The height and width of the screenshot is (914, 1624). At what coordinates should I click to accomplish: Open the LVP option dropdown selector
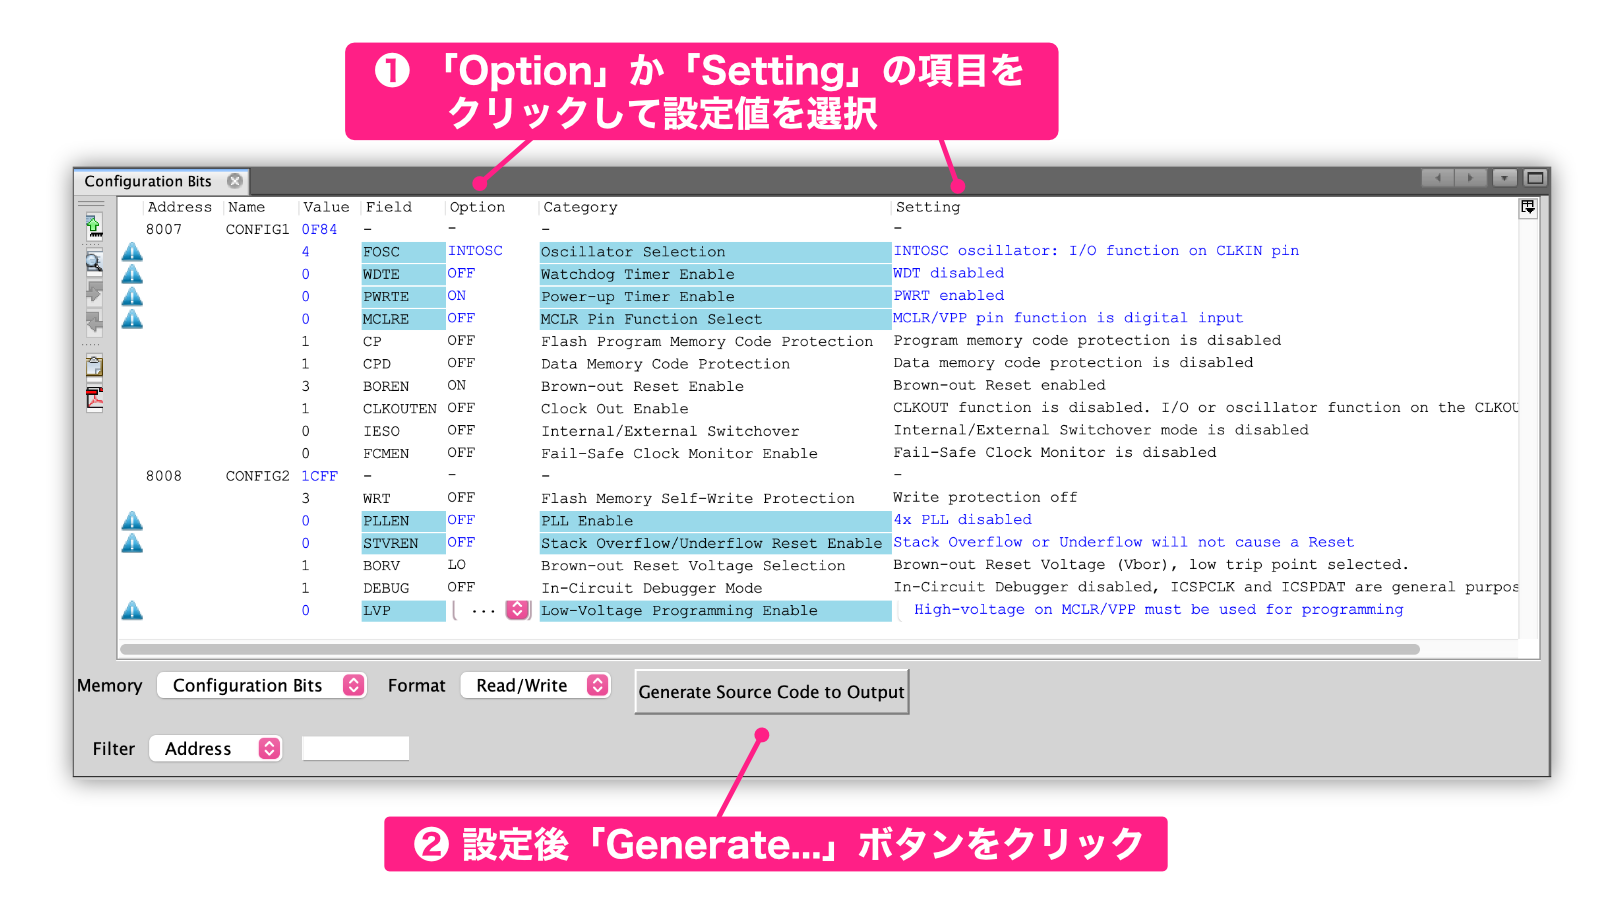(x=517, y=610)
